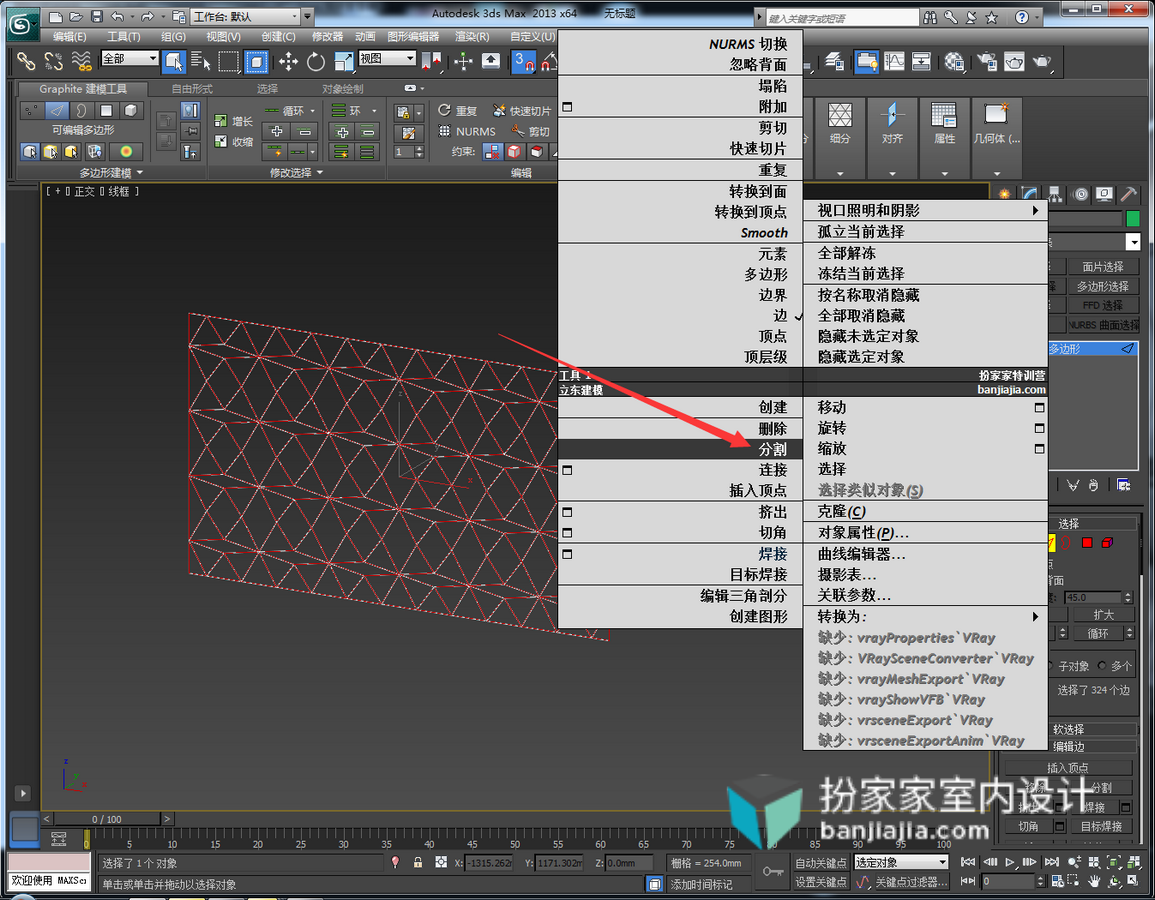Viewport: 1155px width, 900px height.
Task: Click the Select Object arrow tool
Action: [x=174, y=62]
